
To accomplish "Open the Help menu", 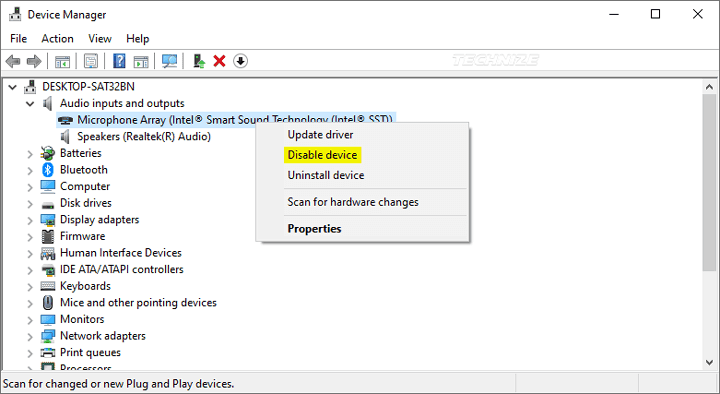I will pos(138,39).
